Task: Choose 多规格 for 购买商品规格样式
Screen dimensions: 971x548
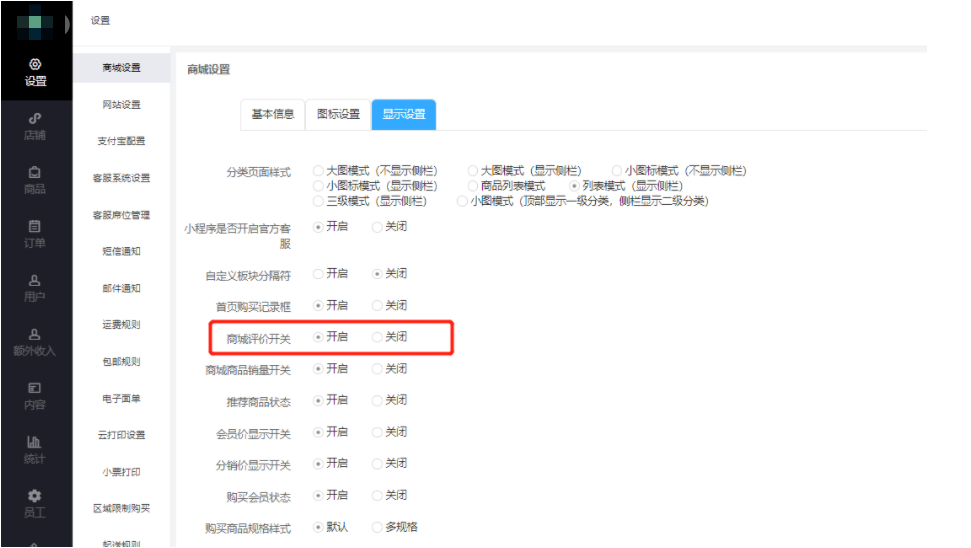Action: click(x=377, y=528)
